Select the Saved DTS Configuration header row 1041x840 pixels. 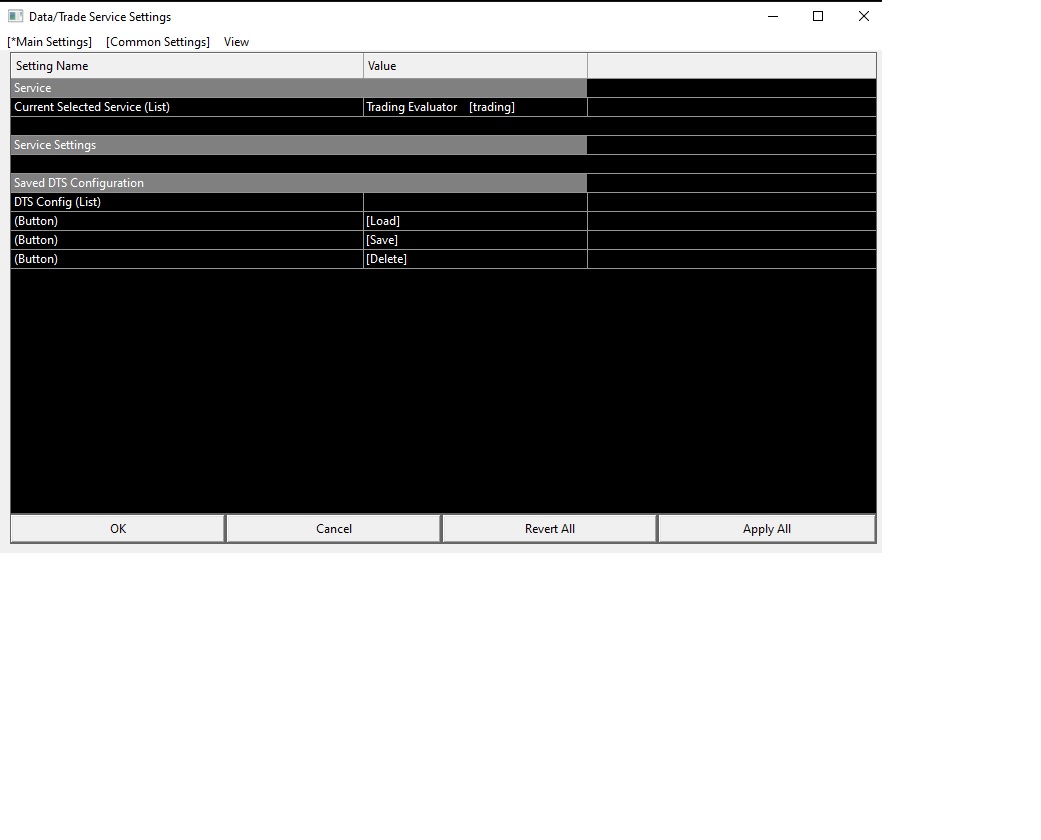pyautogui.click(x=299, y=183)
